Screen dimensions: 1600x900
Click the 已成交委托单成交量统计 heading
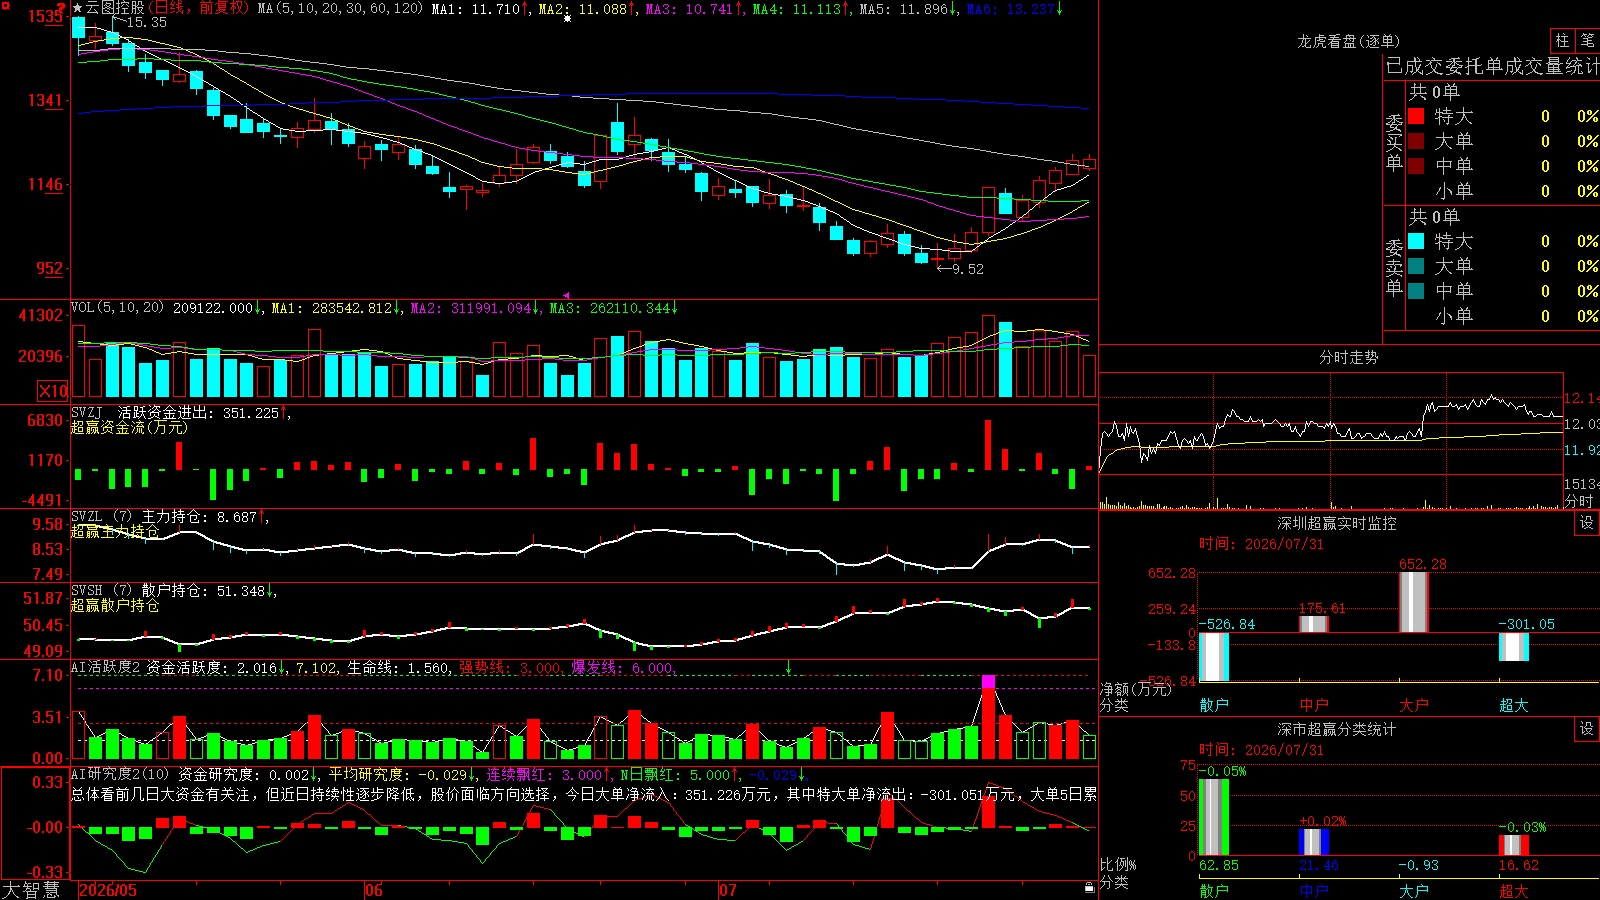pyautogui.click(x=1492, y=66)
